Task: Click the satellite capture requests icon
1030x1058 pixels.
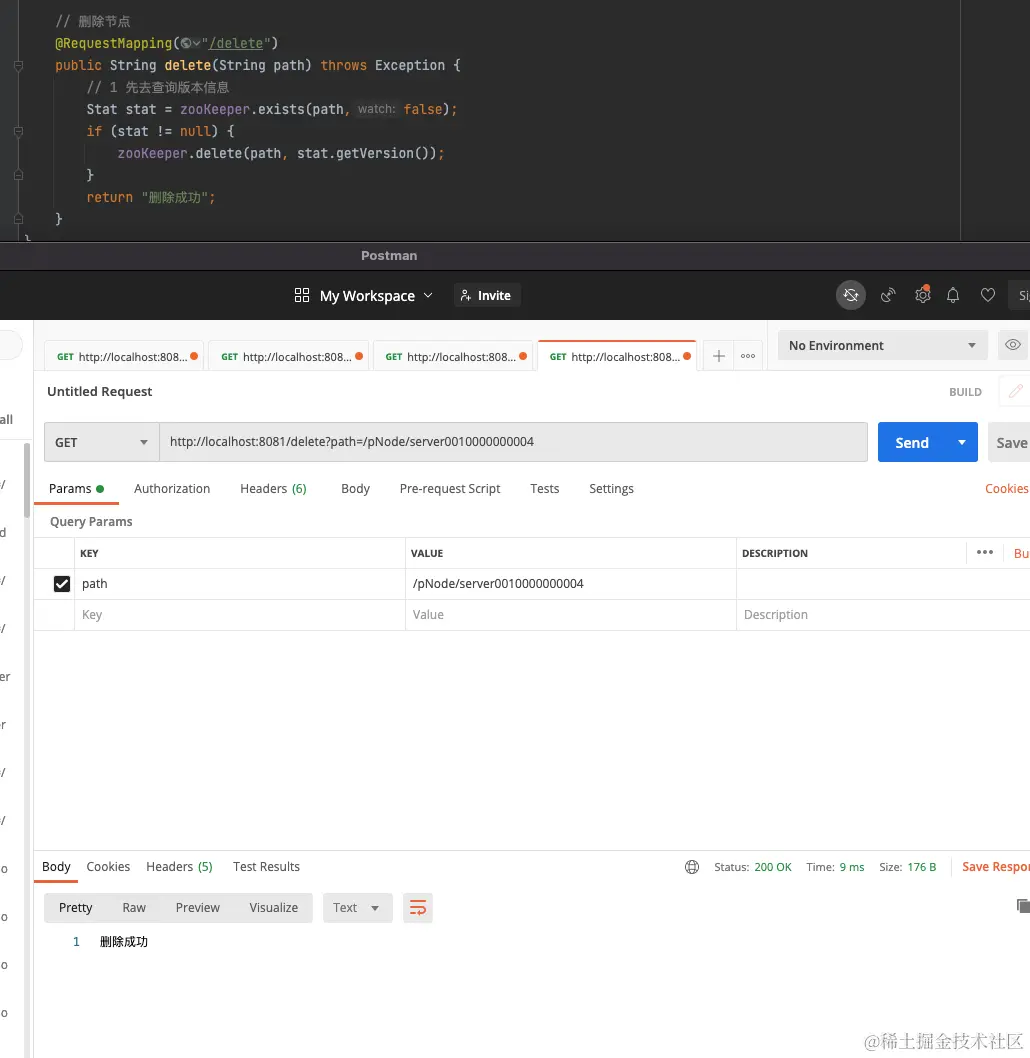Action: [888, 296]
